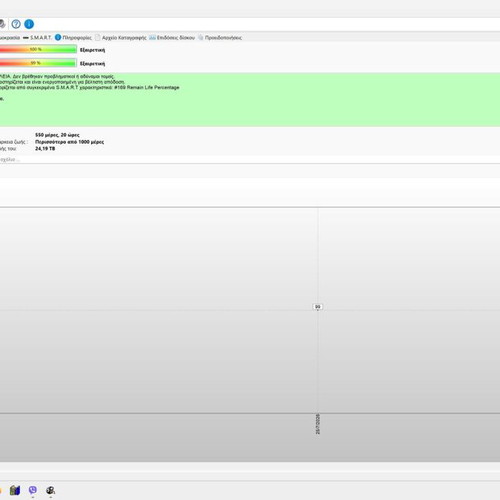Image resolution: width=500 pixels, height=500 pixels.
Task: Click the green-blue building taskbar icon
Action: (15, 490)
